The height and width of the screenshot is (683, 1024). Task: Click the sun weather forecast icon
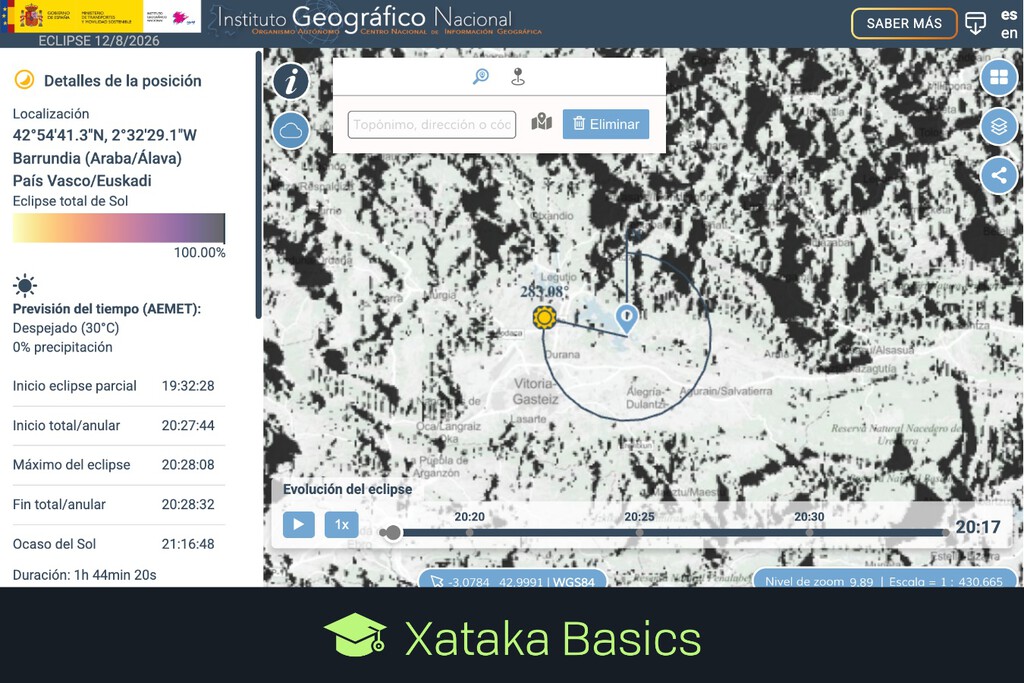point(25,285)
